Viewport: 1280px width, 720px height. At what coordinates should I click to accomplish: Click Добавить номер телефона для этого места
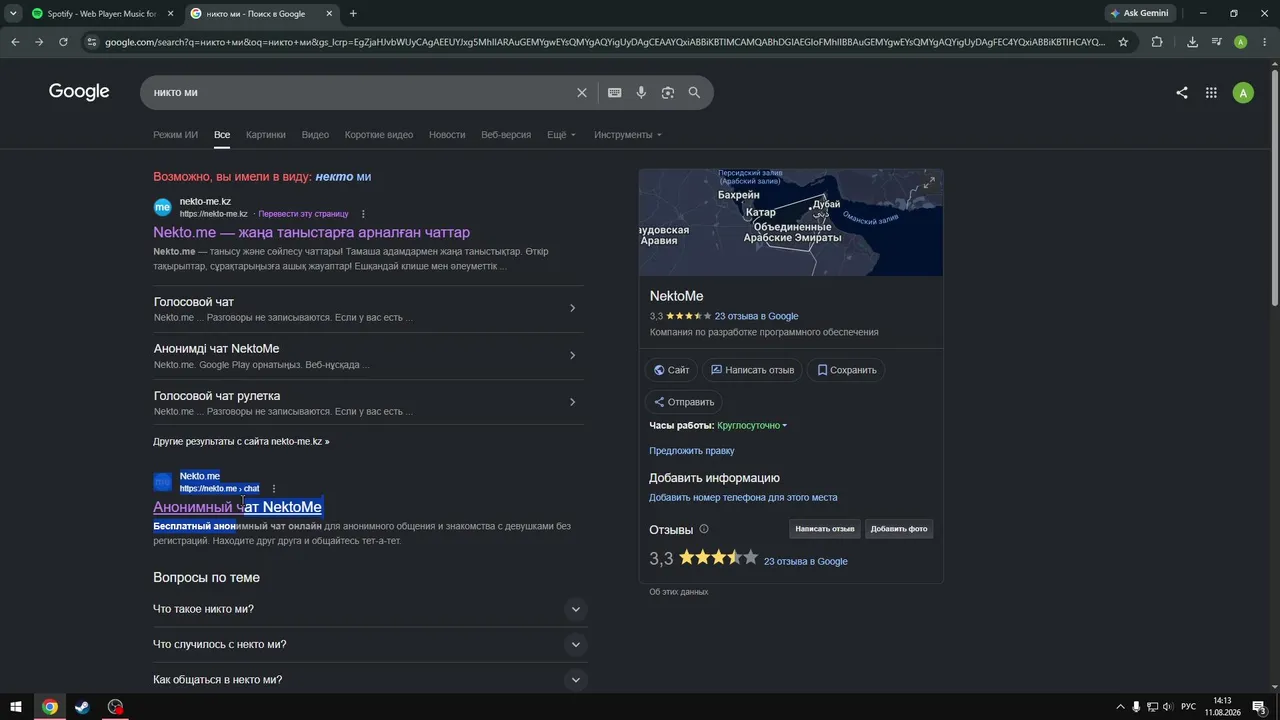[743, 497]
